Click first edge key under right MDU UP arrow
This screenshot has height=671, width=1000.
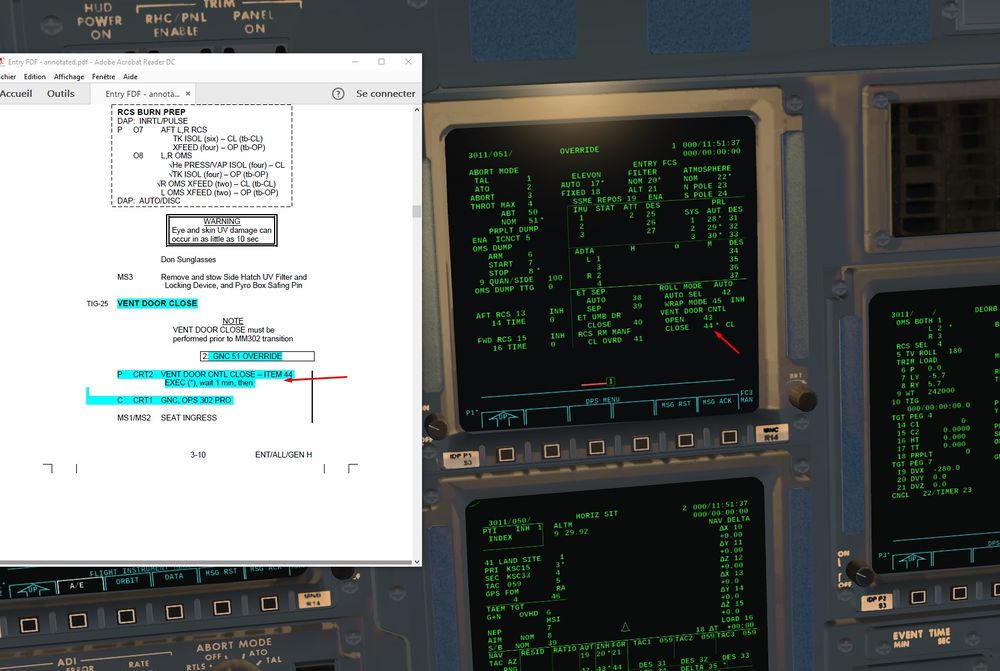point(918,596)
